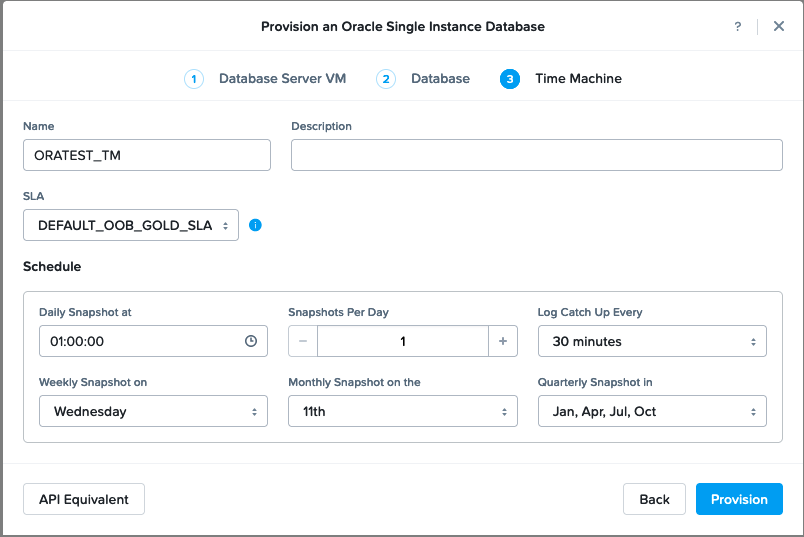The height and width of the screenshot is (537, 804).
Task: Open the SLA dropdown
Action: [x=131, y=225]
